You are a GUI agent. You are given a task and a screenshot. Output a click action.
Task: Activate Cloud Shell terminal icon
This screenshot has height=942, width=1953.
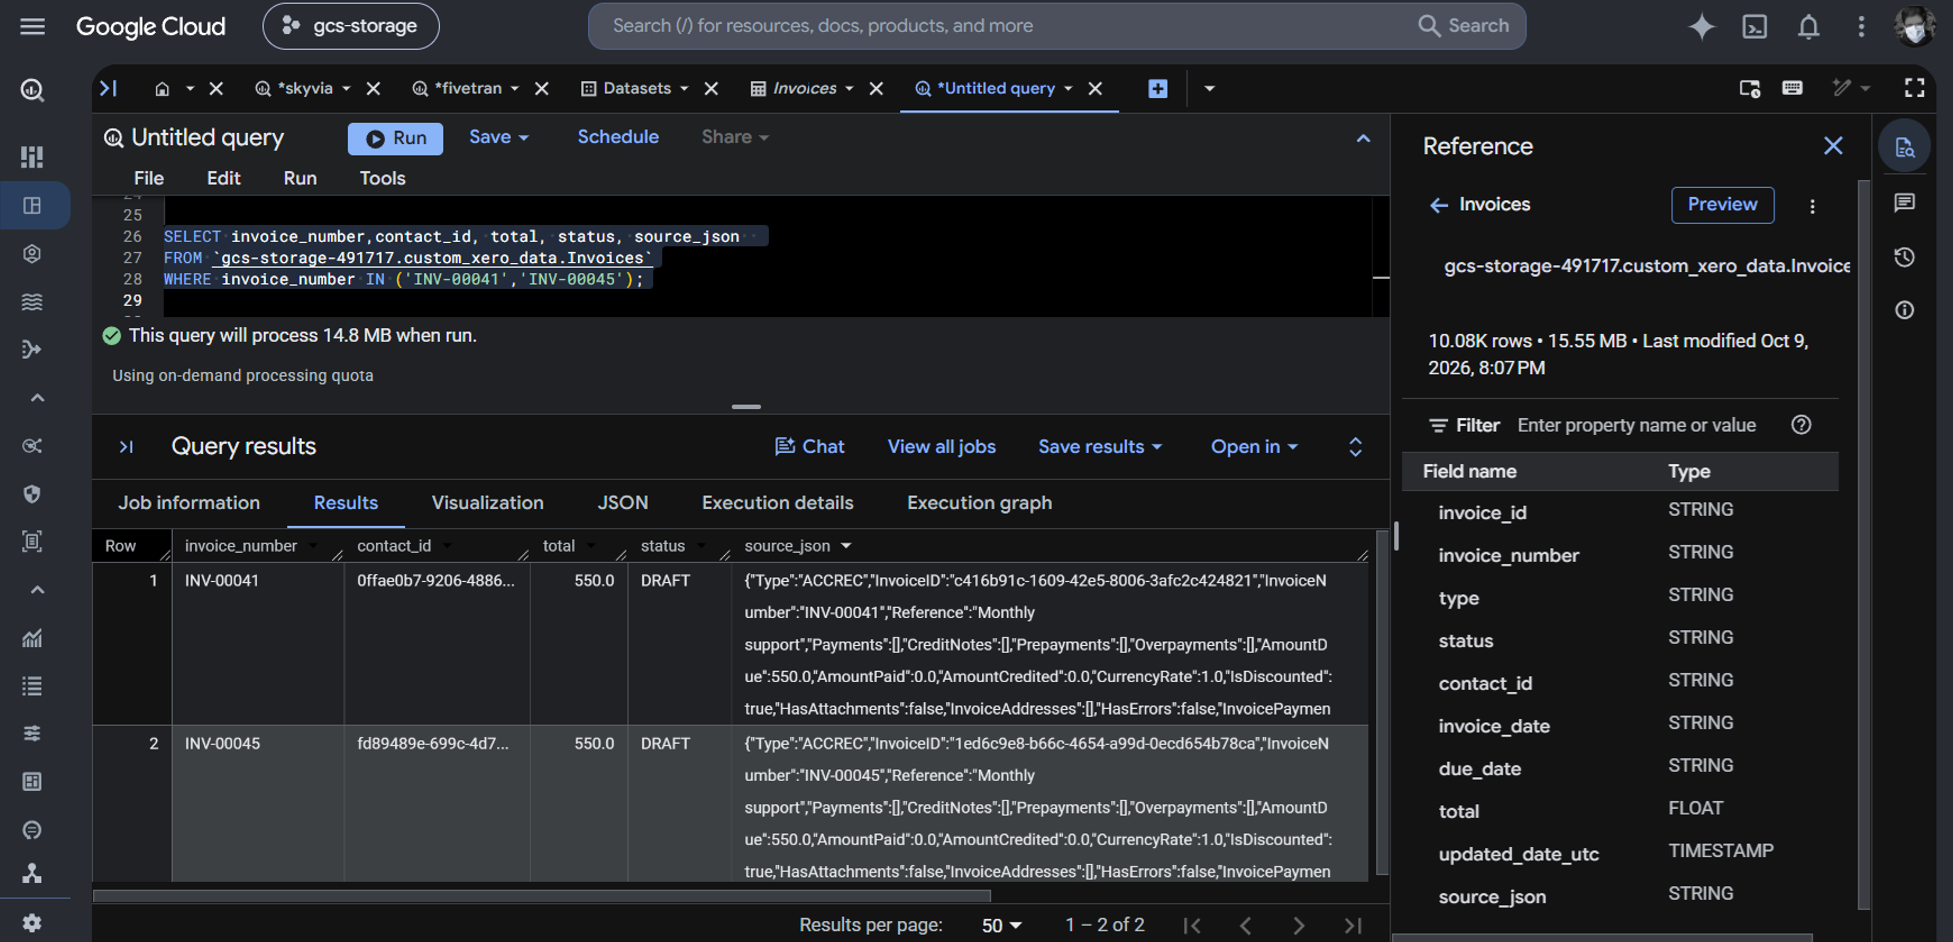tap(1755, 26)
